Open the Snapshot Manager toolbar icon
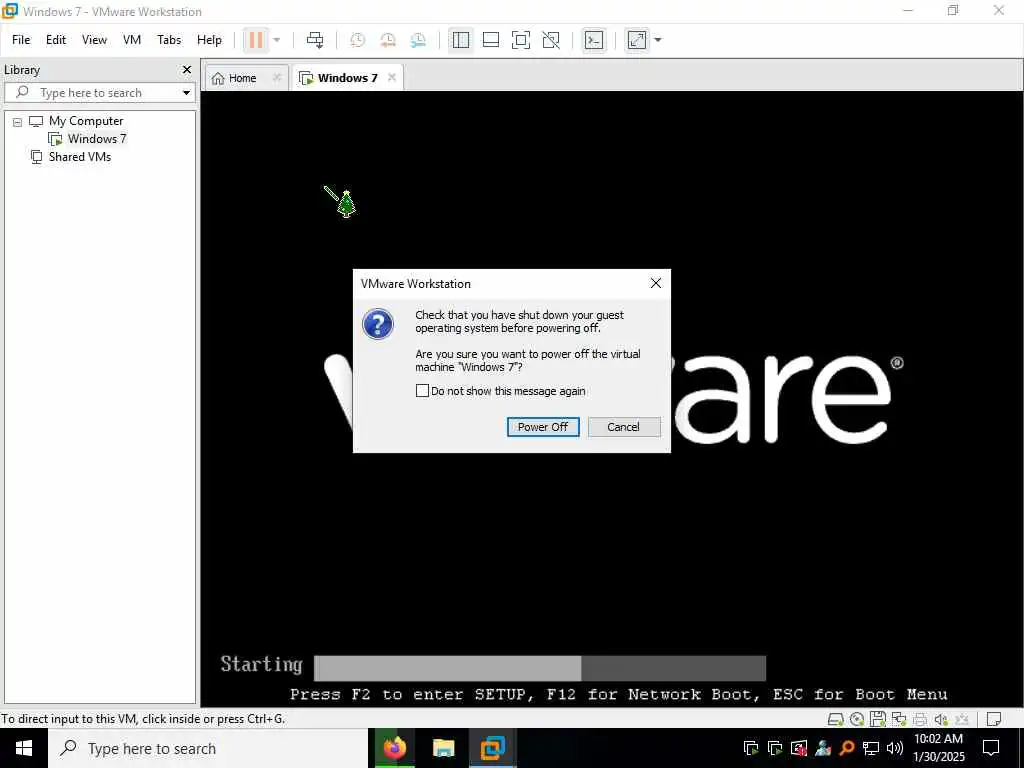1024x768 pixels. [419, 40]
